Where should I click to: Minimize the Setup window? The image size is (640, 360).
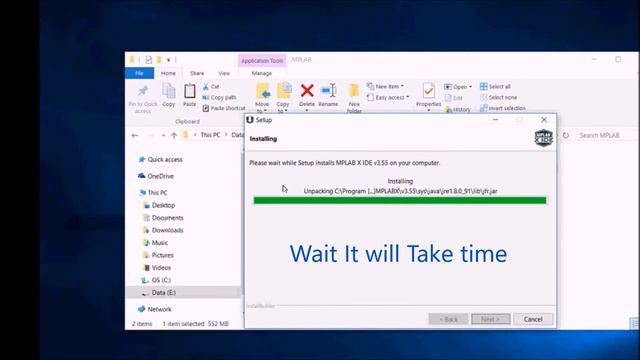click(x=495, y=120)
